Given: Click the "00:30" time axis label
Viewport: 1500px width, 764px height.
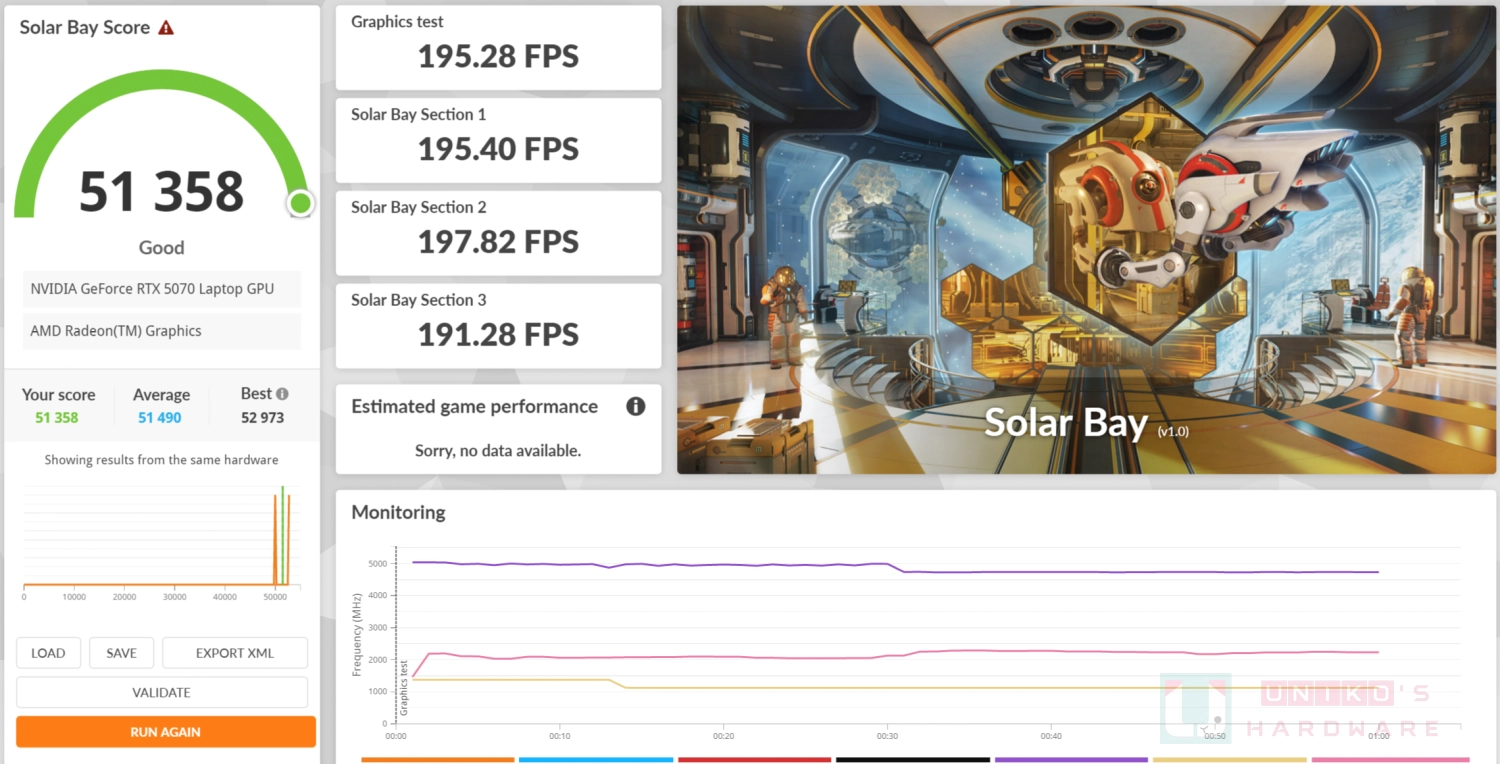Looking at the screenshot, I should [887, 736].
